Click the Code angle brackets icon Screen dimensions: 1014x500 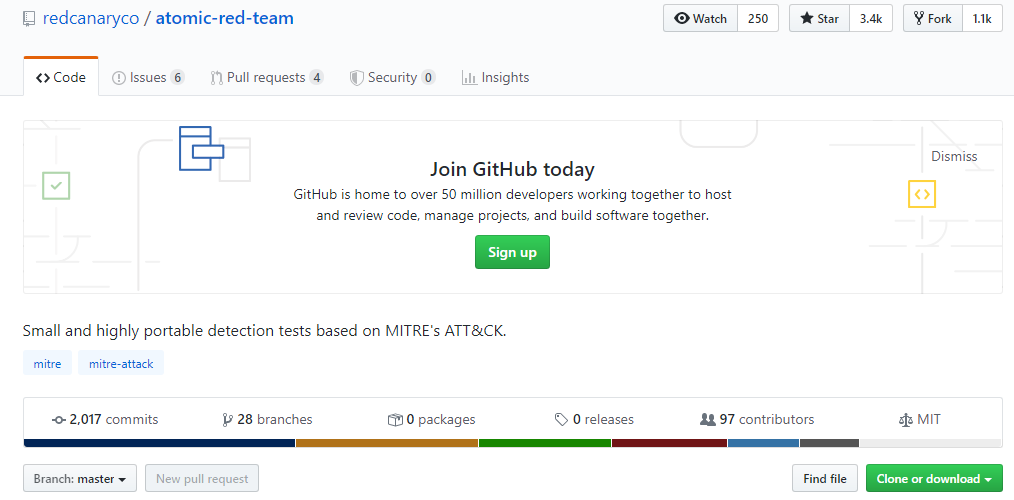[43, 78]
